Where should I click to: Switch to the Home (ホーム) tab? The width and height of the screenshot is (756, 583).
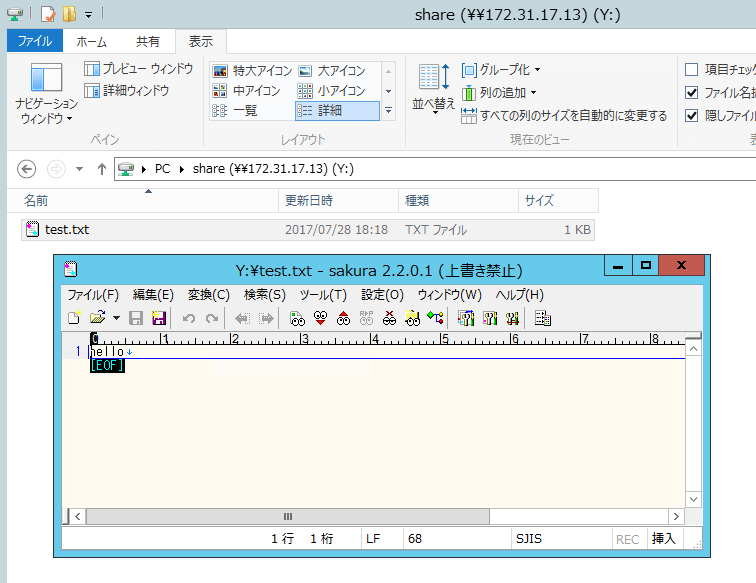click(92, 41)
